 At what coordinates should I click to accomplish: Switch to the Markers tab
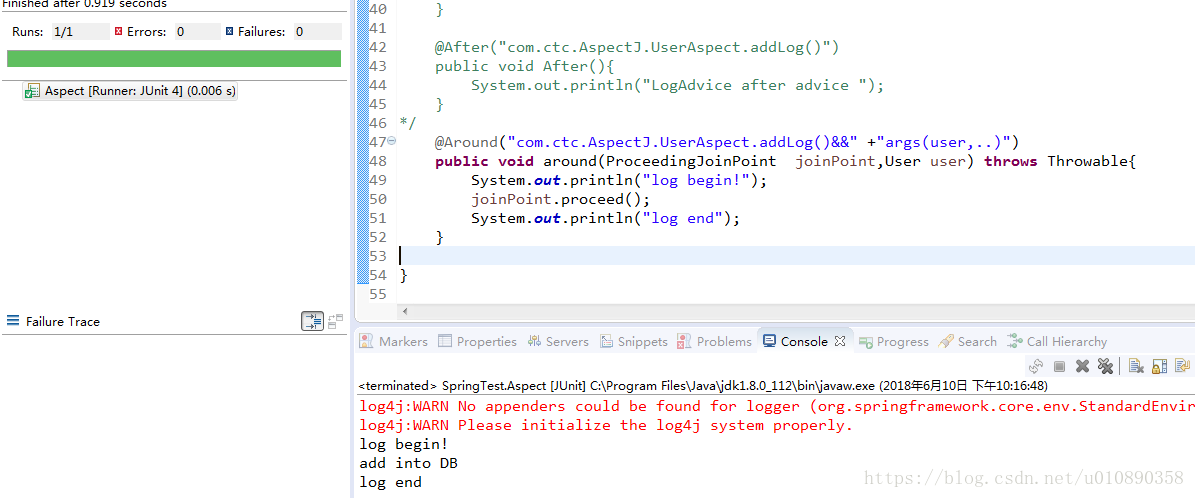coord(394,342)
